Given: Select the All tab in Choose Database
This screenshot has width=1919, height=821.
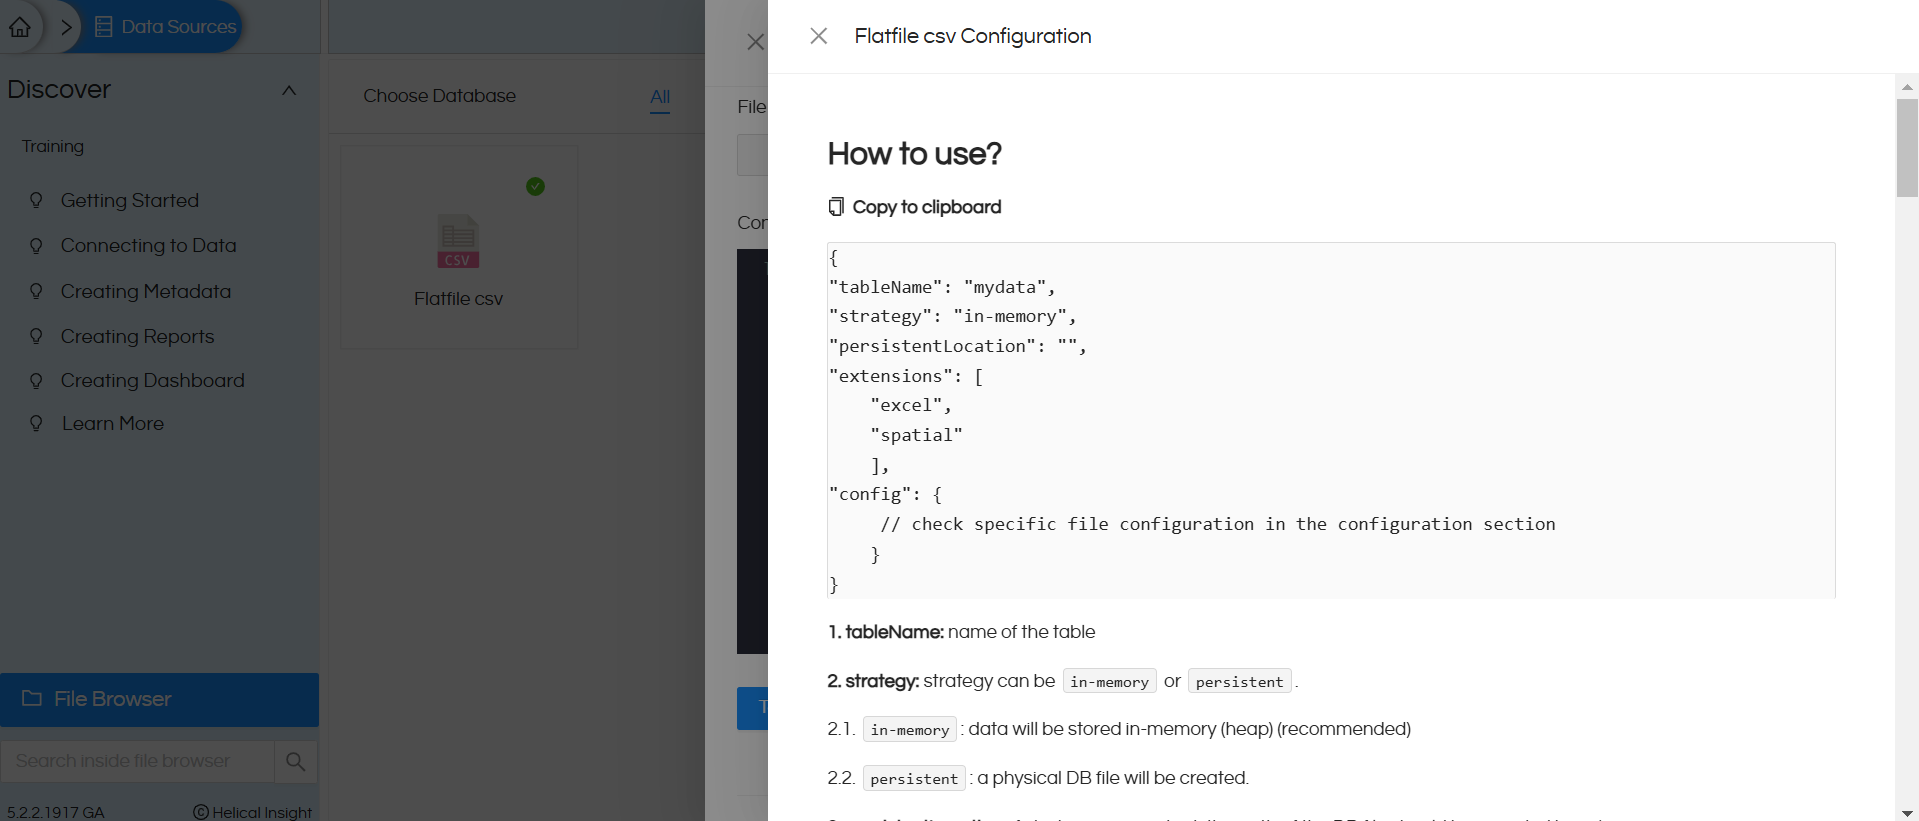Looking at the screenshot, I should tap(660, 97).
